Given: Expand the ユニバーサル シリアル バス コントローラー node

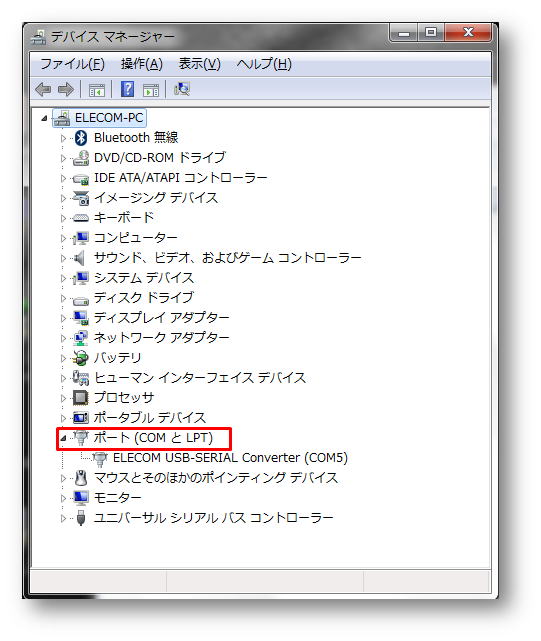Looking at the screenshot, I should [63, 518].
